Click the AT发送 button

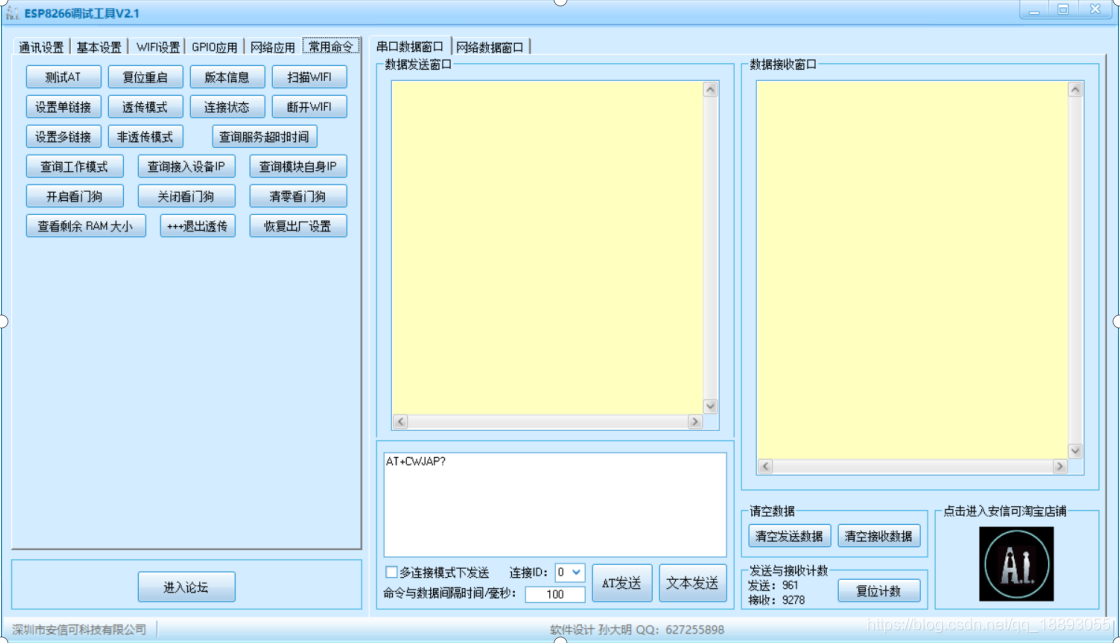621,583
